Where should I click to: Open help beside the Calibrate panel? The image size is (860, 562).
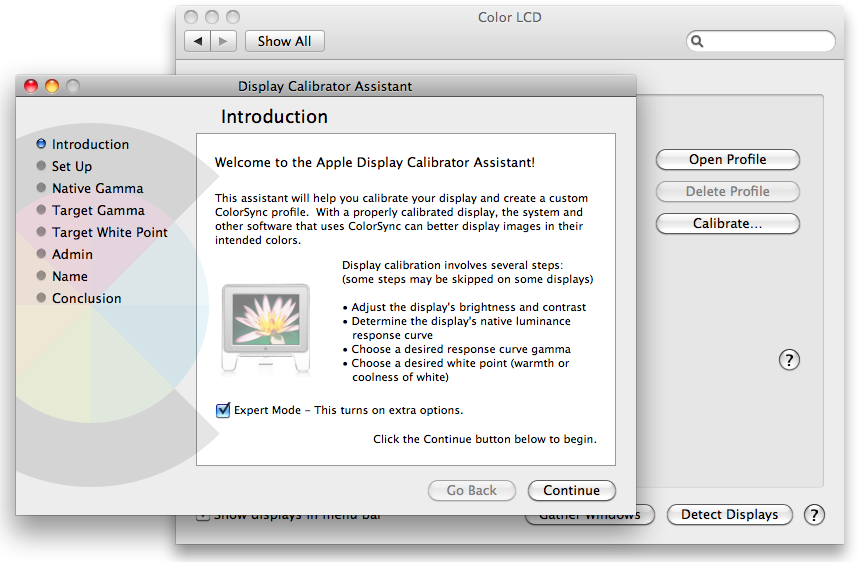tap(789, 360)
